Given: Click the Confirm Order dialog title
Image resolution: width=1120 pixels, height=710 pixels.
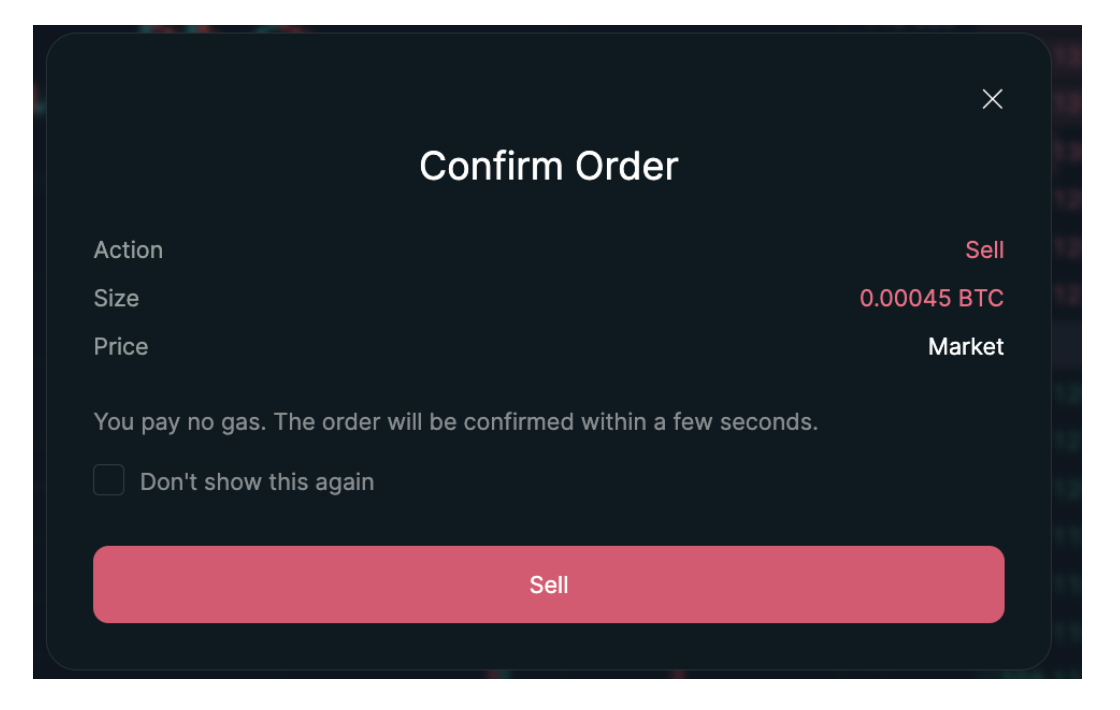Looking at the screenshot, I should click(548, 166).
